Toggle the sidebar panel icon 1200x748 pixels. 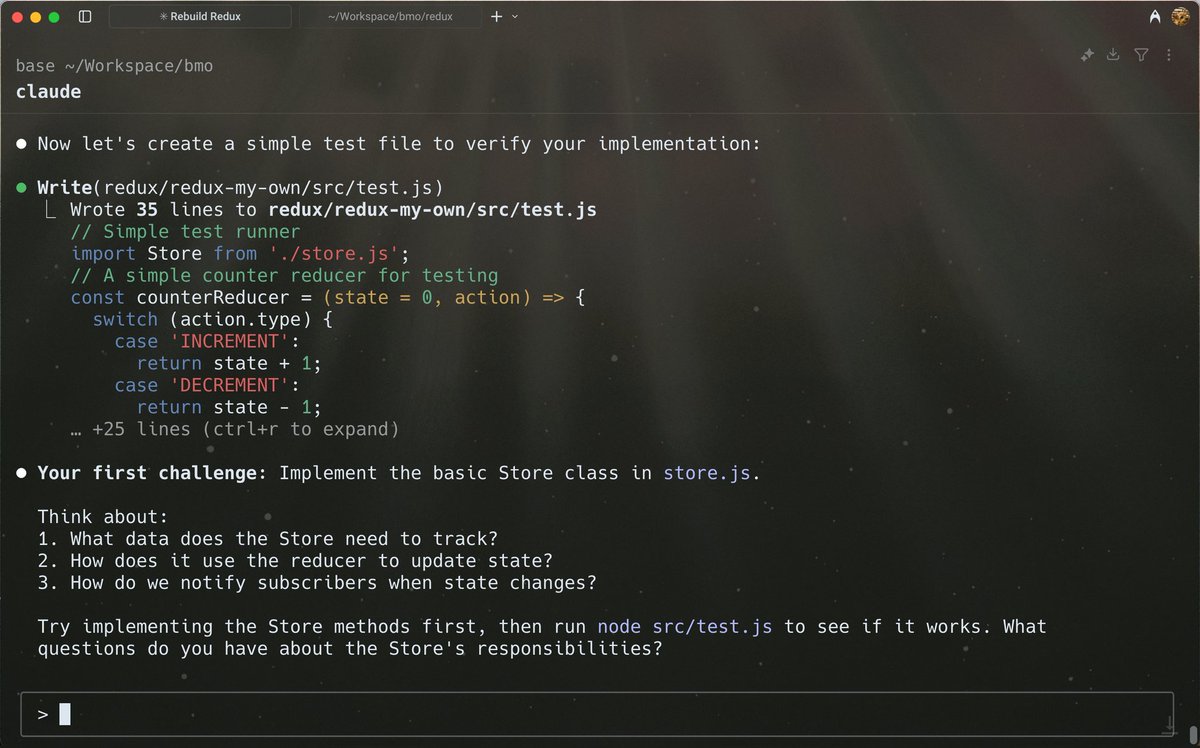pyautogui.click(x=84, y=17)
